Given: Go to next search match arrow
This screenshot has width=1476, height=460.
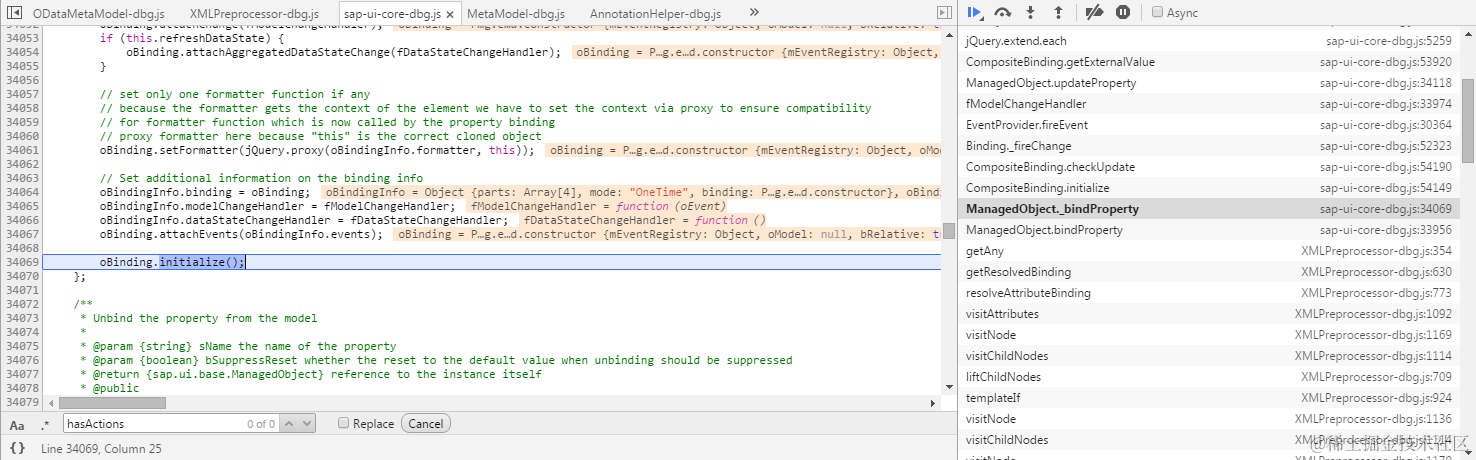Looking at the screenshot, I should pos(306,424).
